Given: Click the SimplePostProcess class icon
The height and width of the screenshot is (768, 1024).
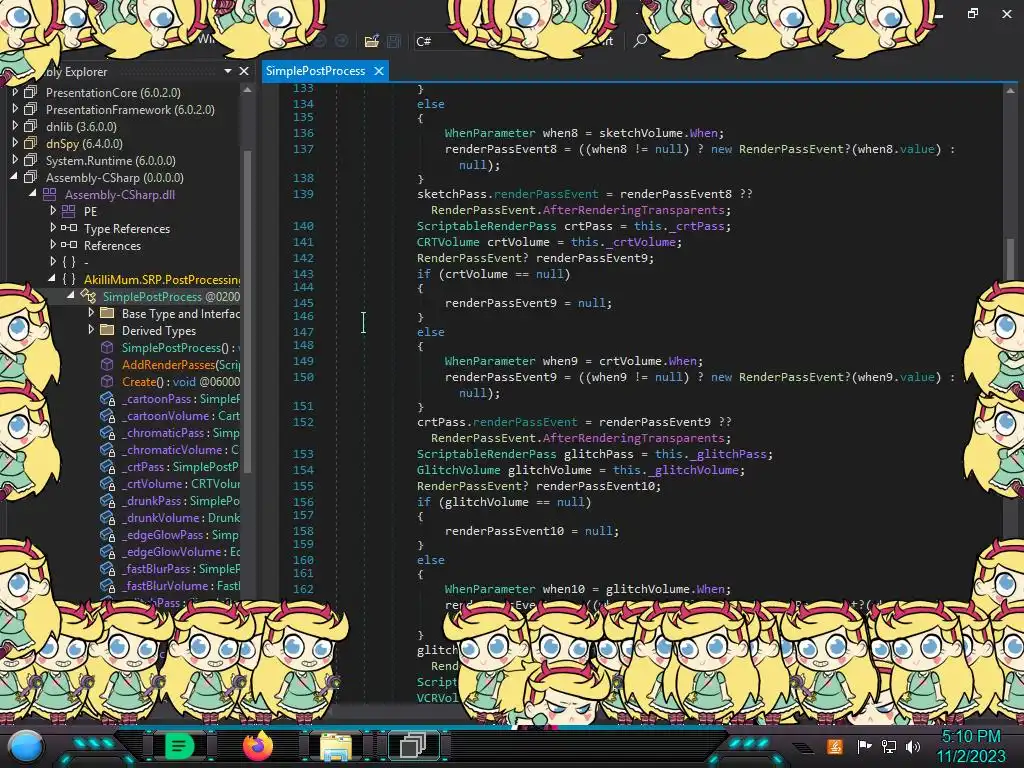Looking at the screenshot, I should coord(88,296).
